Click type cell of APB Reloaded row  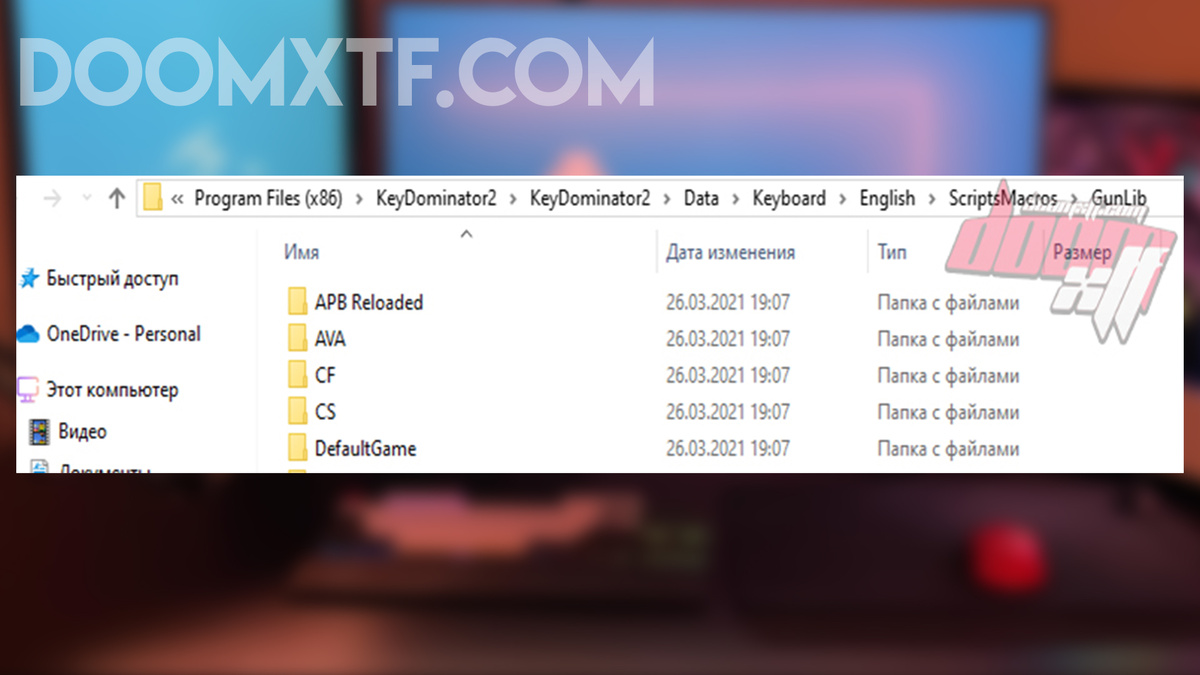pos(948,302)
